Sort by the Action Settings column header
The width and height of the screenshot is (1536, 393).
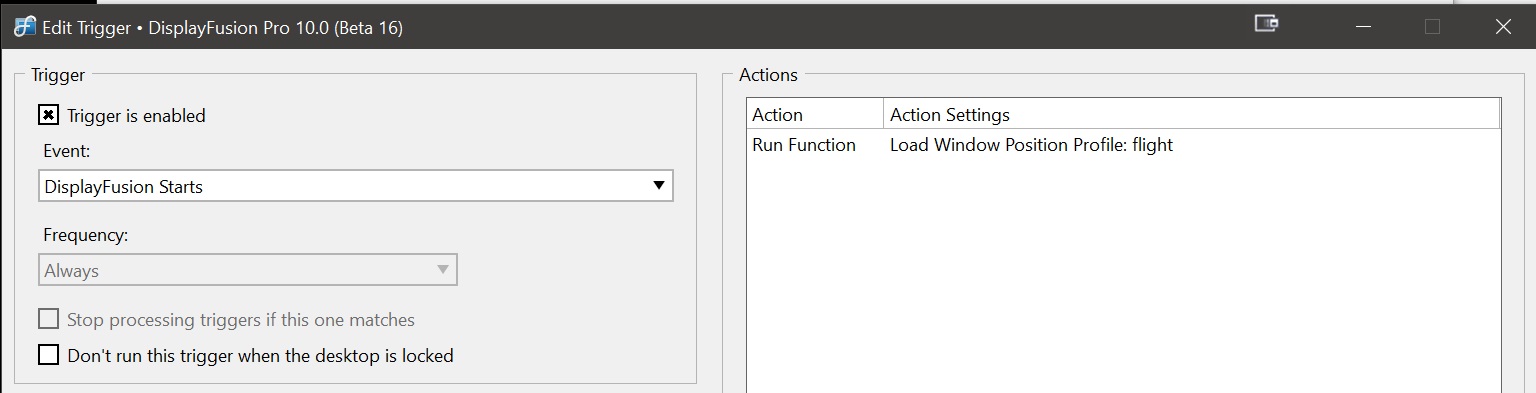[x=1192, y=114]
